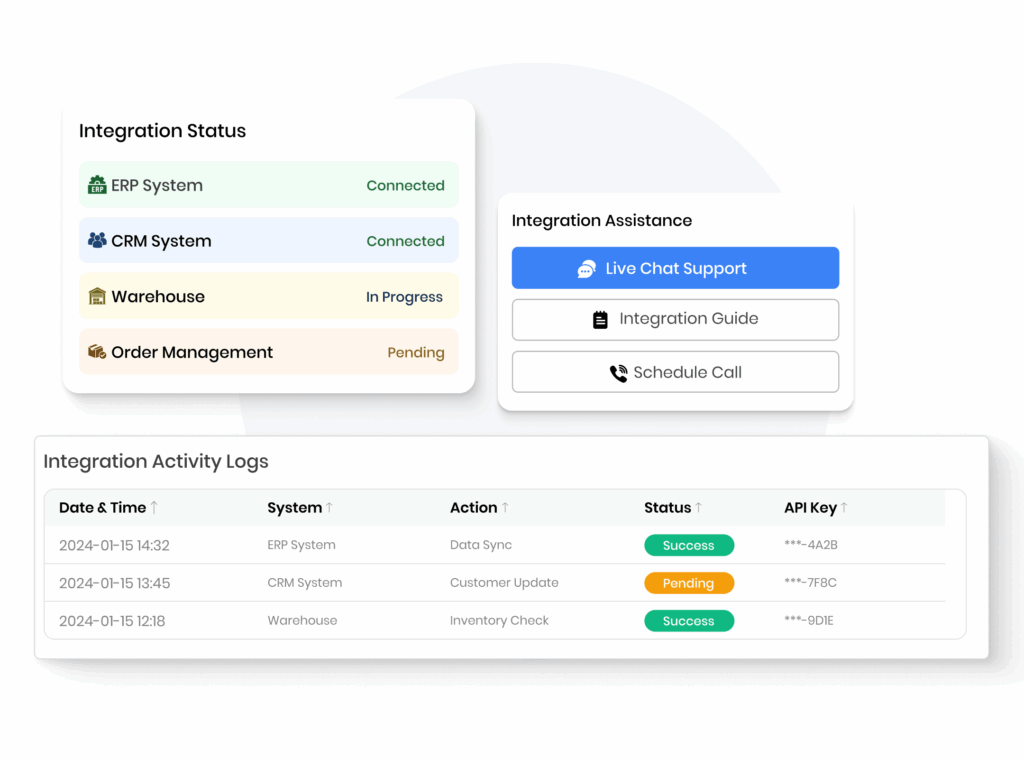Click Warehouse in the activity logs
The width and height of the screenshot is (1024, 759).
pyautogui.click(x=302, y=621)
